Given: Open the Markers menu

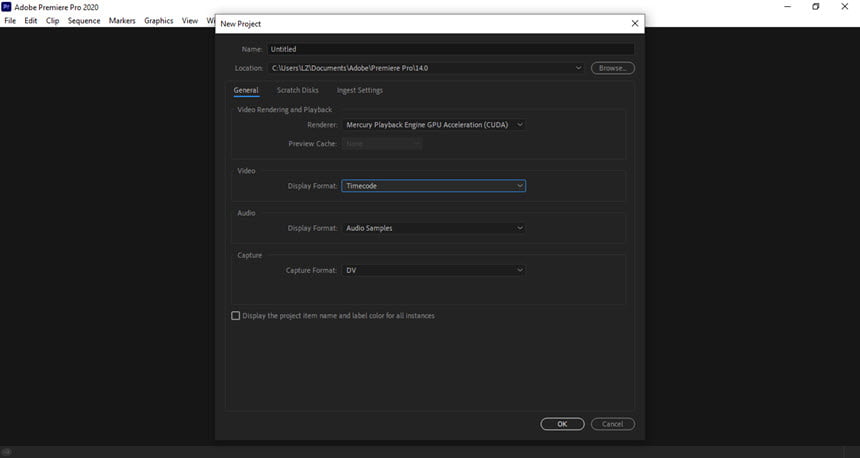Looking at the screenshot, I should pos(122,20).
